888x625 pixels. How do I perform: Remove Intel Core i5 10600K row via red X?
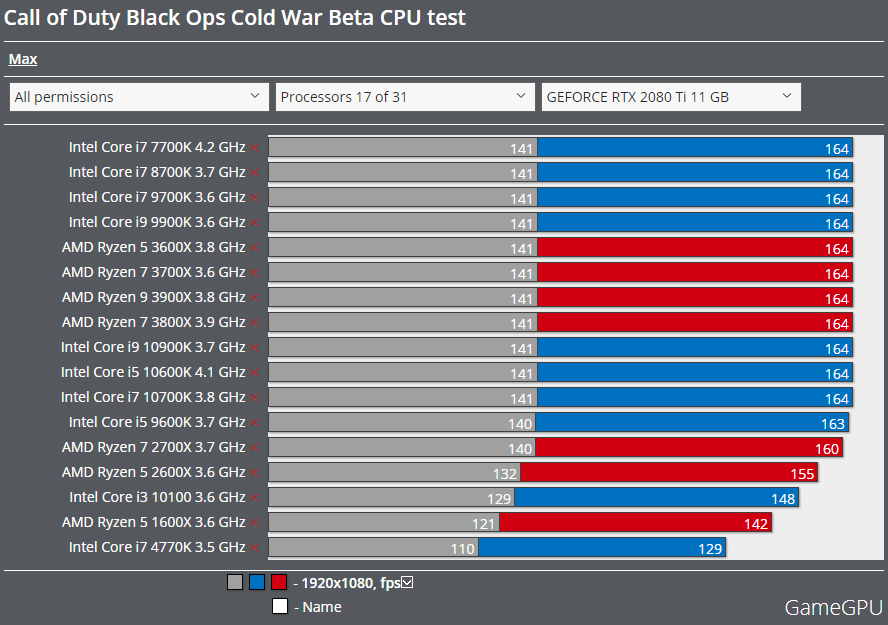(254, 373)
